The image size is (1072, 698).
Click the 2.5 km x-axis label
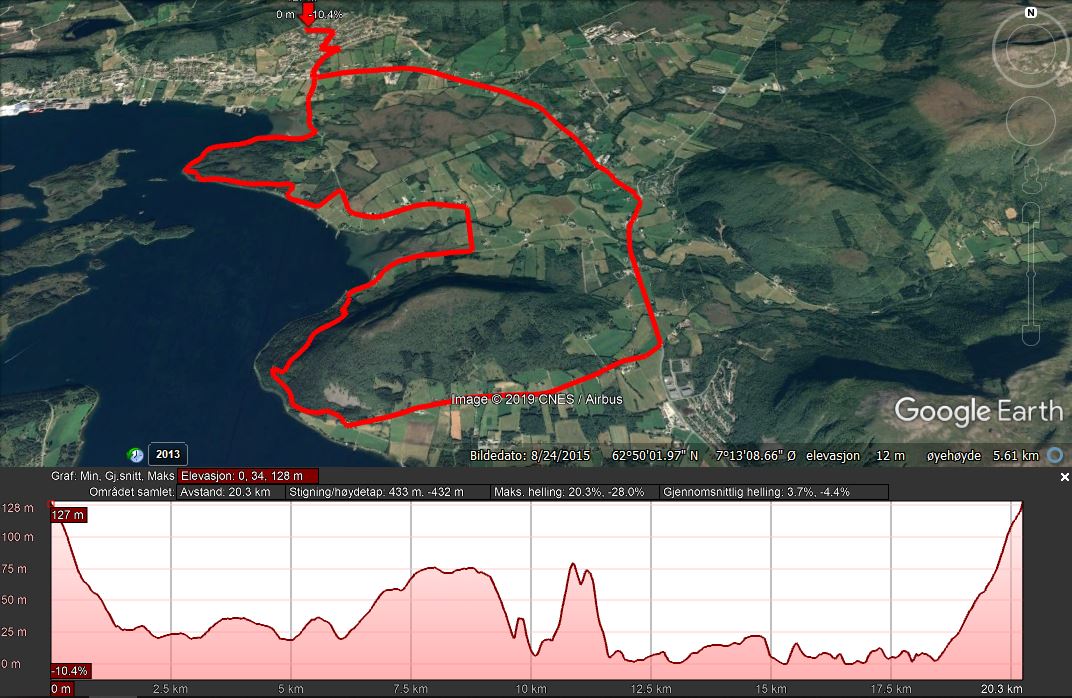click(170, 689)
